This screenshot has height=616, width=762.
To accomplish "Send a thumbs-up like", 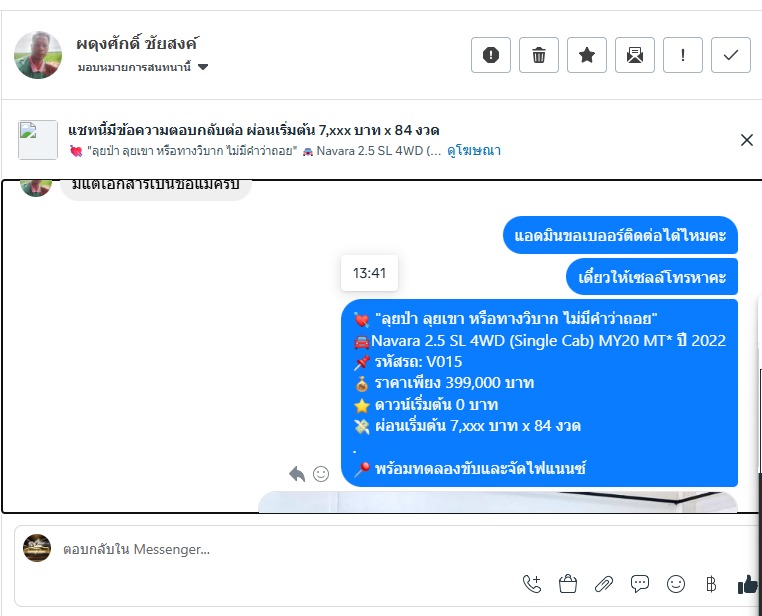I will point(748,584).
